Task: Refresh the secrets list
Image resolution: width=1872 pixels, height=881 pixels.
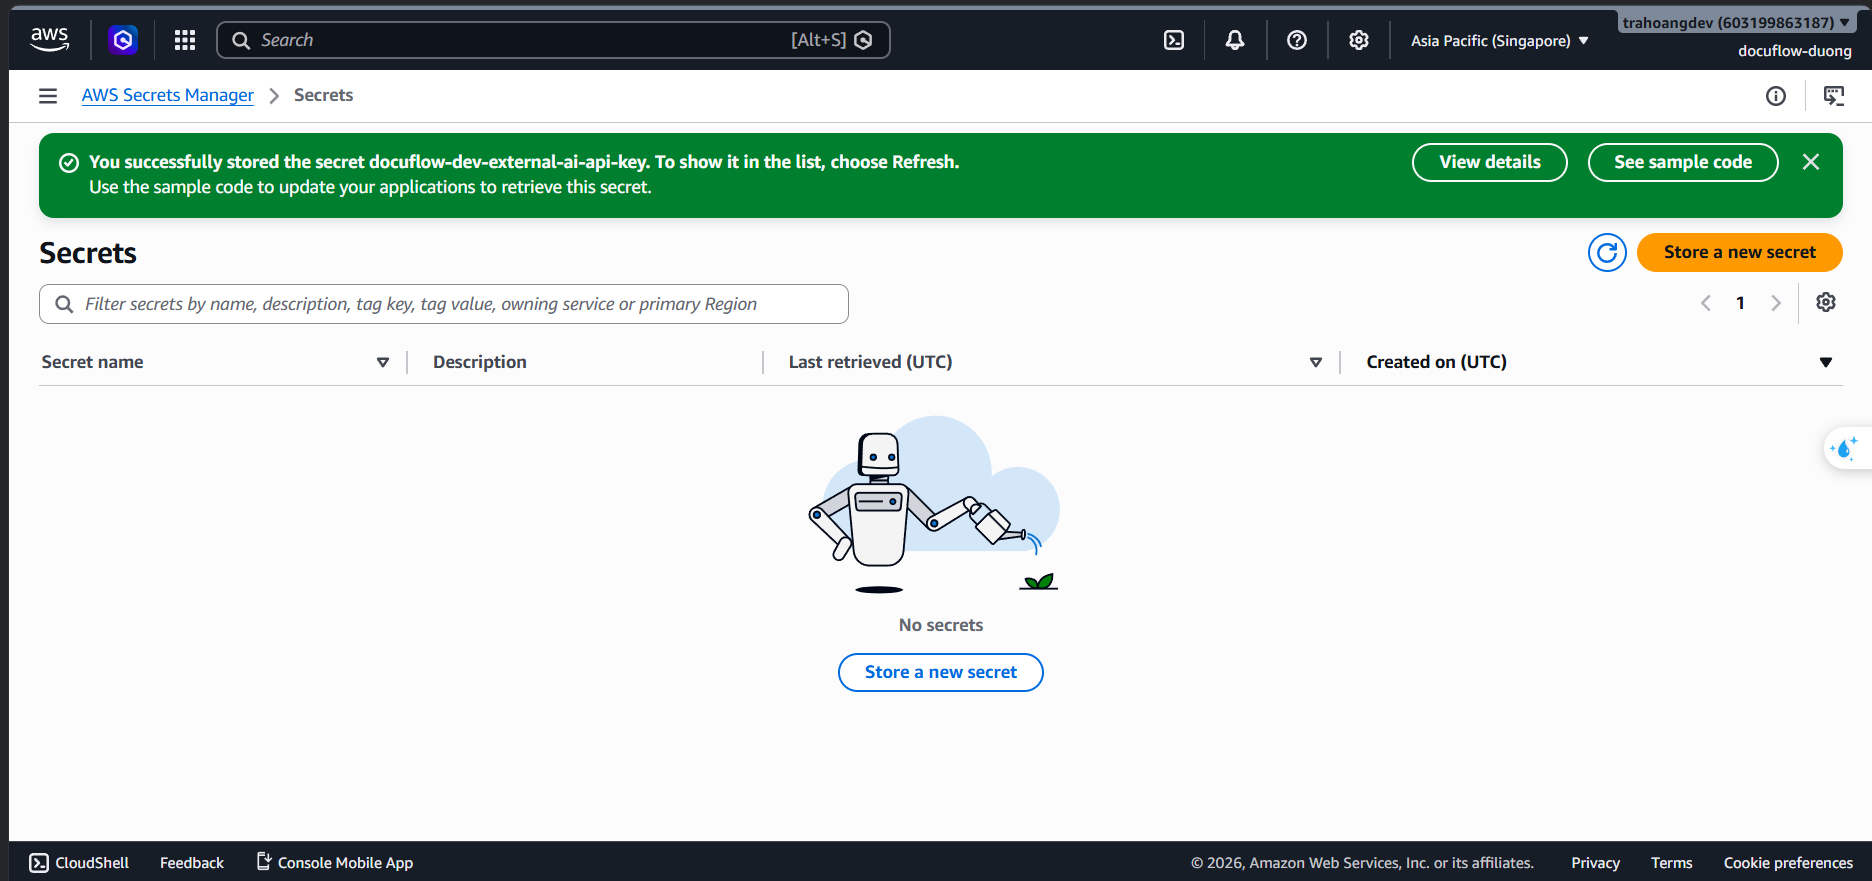Action: tap(1607, 253)
